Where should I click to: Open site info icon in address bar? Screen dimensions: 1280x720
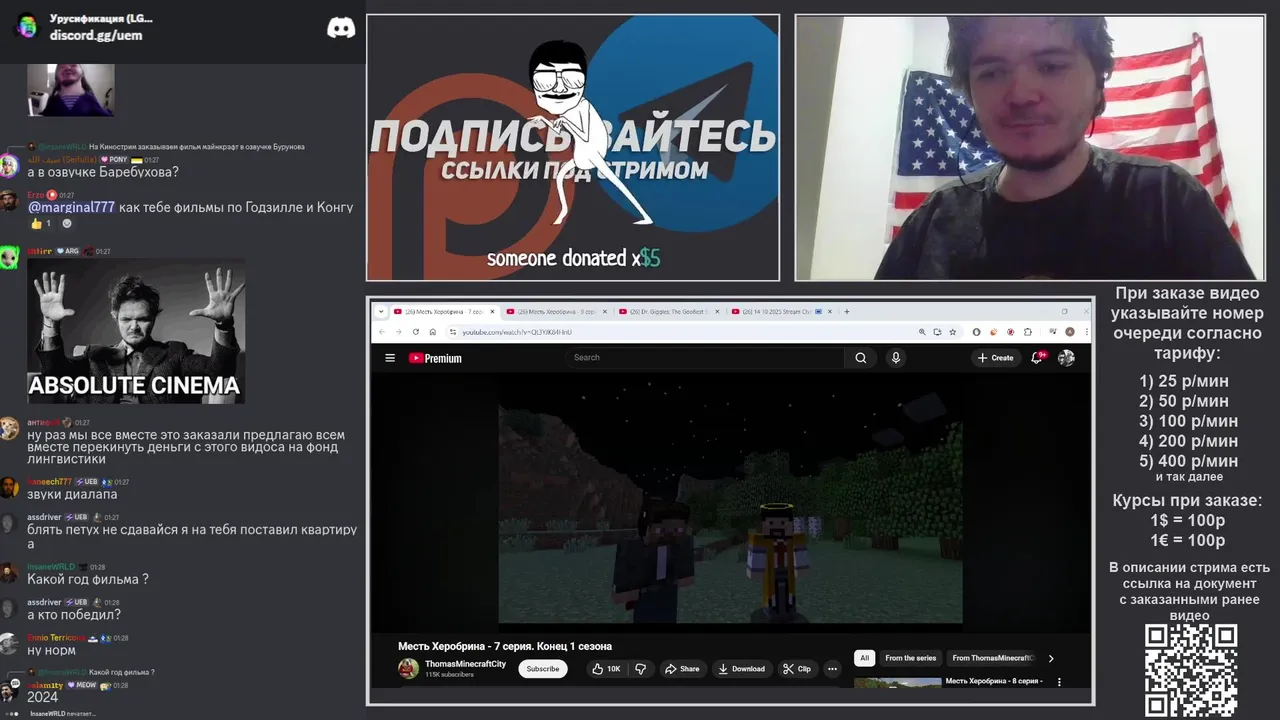coord(452,332)
